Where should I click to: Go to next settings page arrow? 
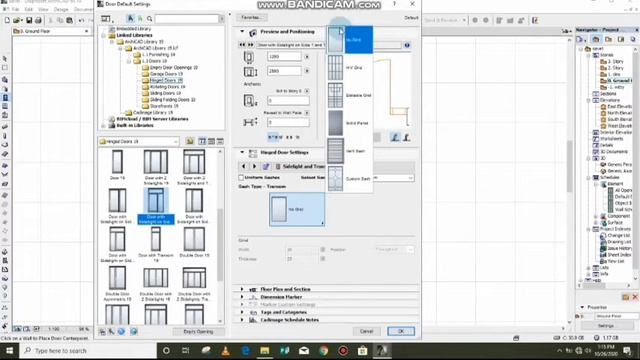[254, 166]
